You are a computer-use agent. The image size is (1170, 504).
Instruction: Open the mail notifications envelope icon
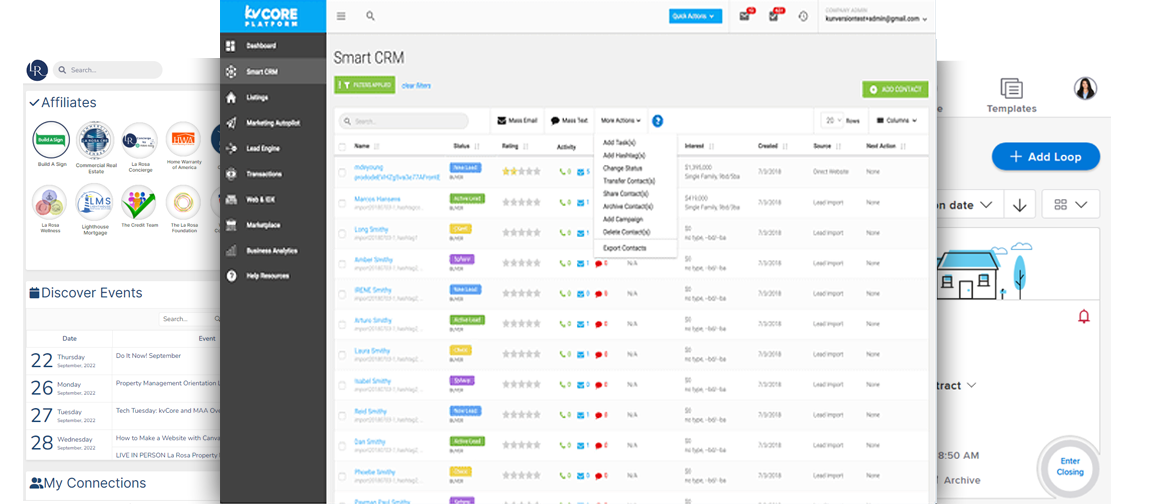click(745, 16)
